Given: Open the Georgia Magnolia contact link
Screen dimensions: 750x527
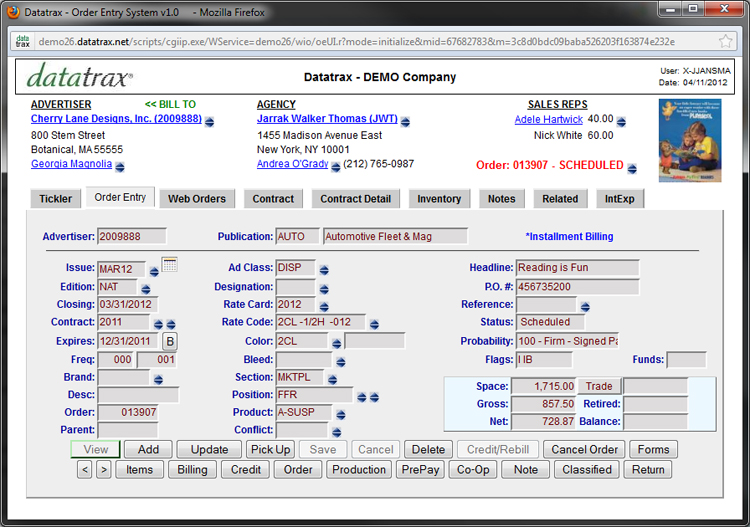Looking at the screenshot, I should 71,164.
